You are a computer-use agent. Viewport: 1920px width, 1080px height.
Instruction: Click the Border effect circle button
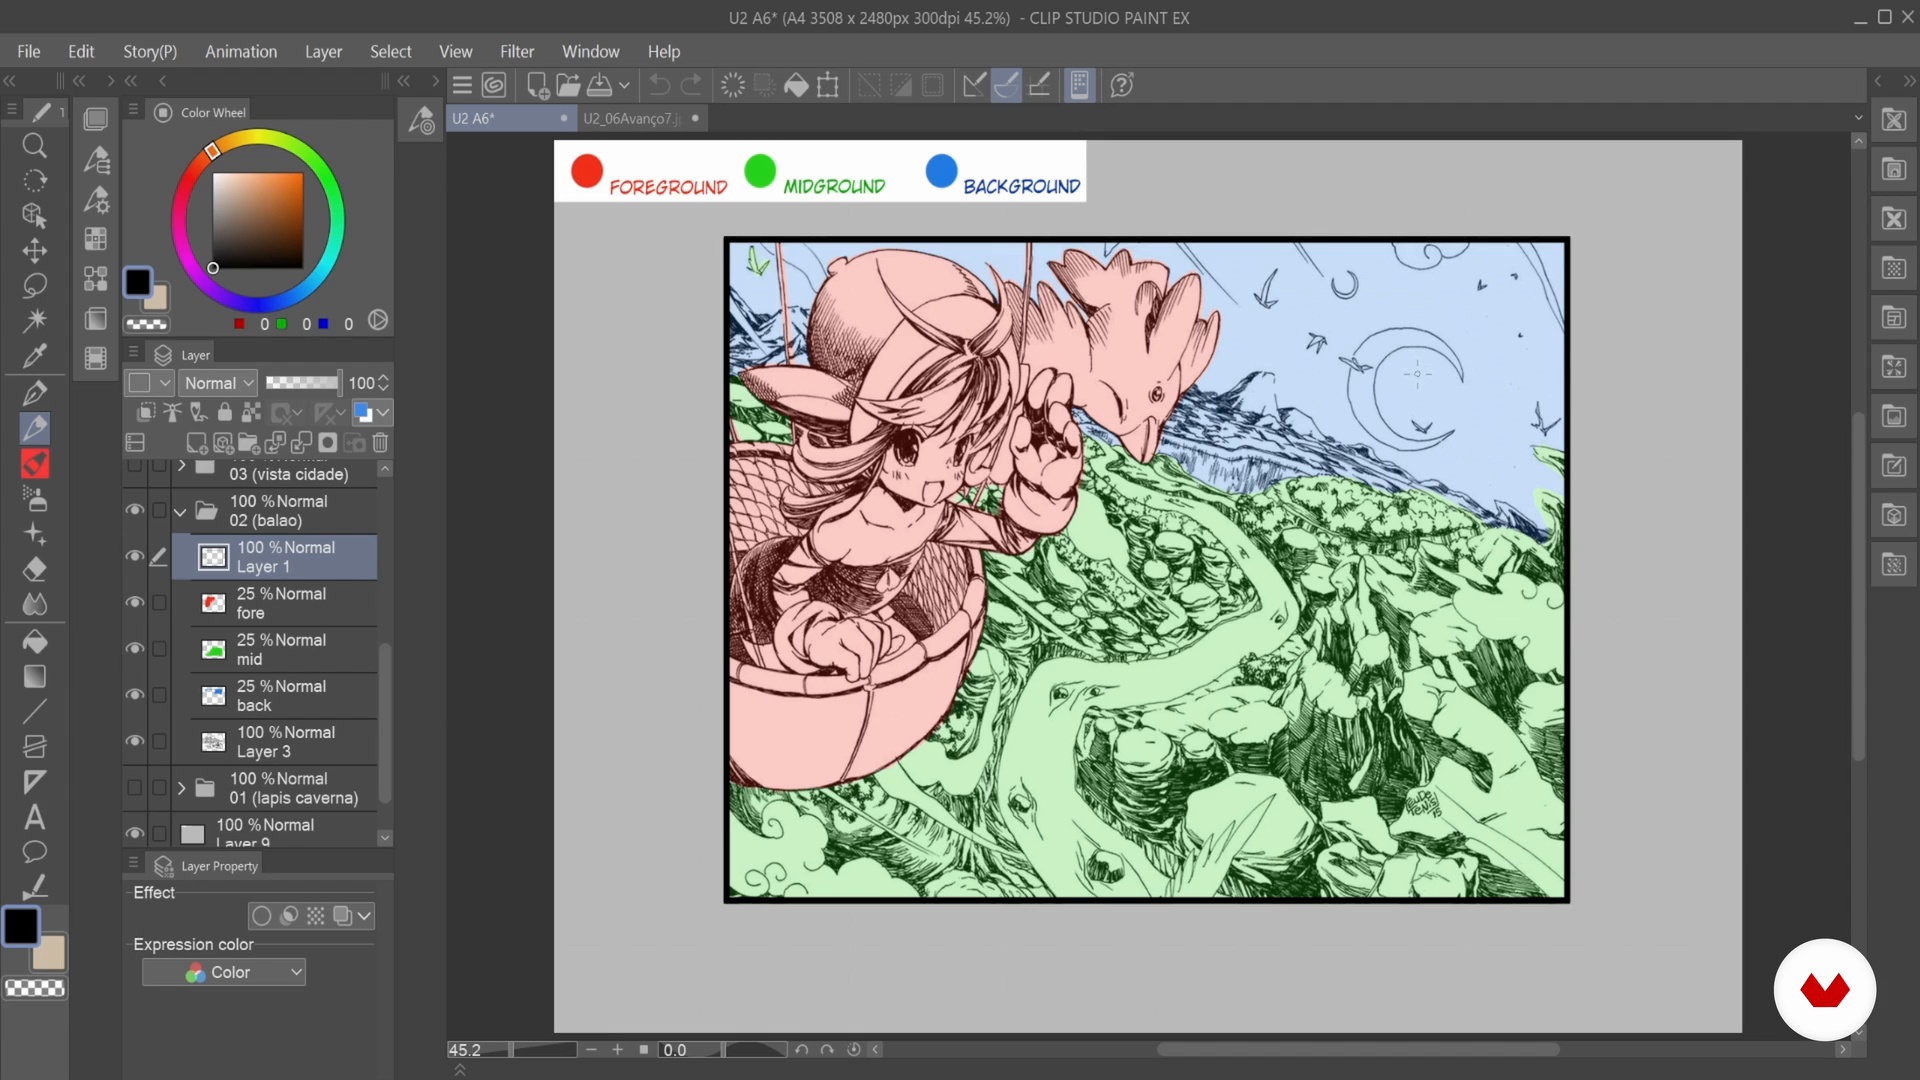coord(262,915)
